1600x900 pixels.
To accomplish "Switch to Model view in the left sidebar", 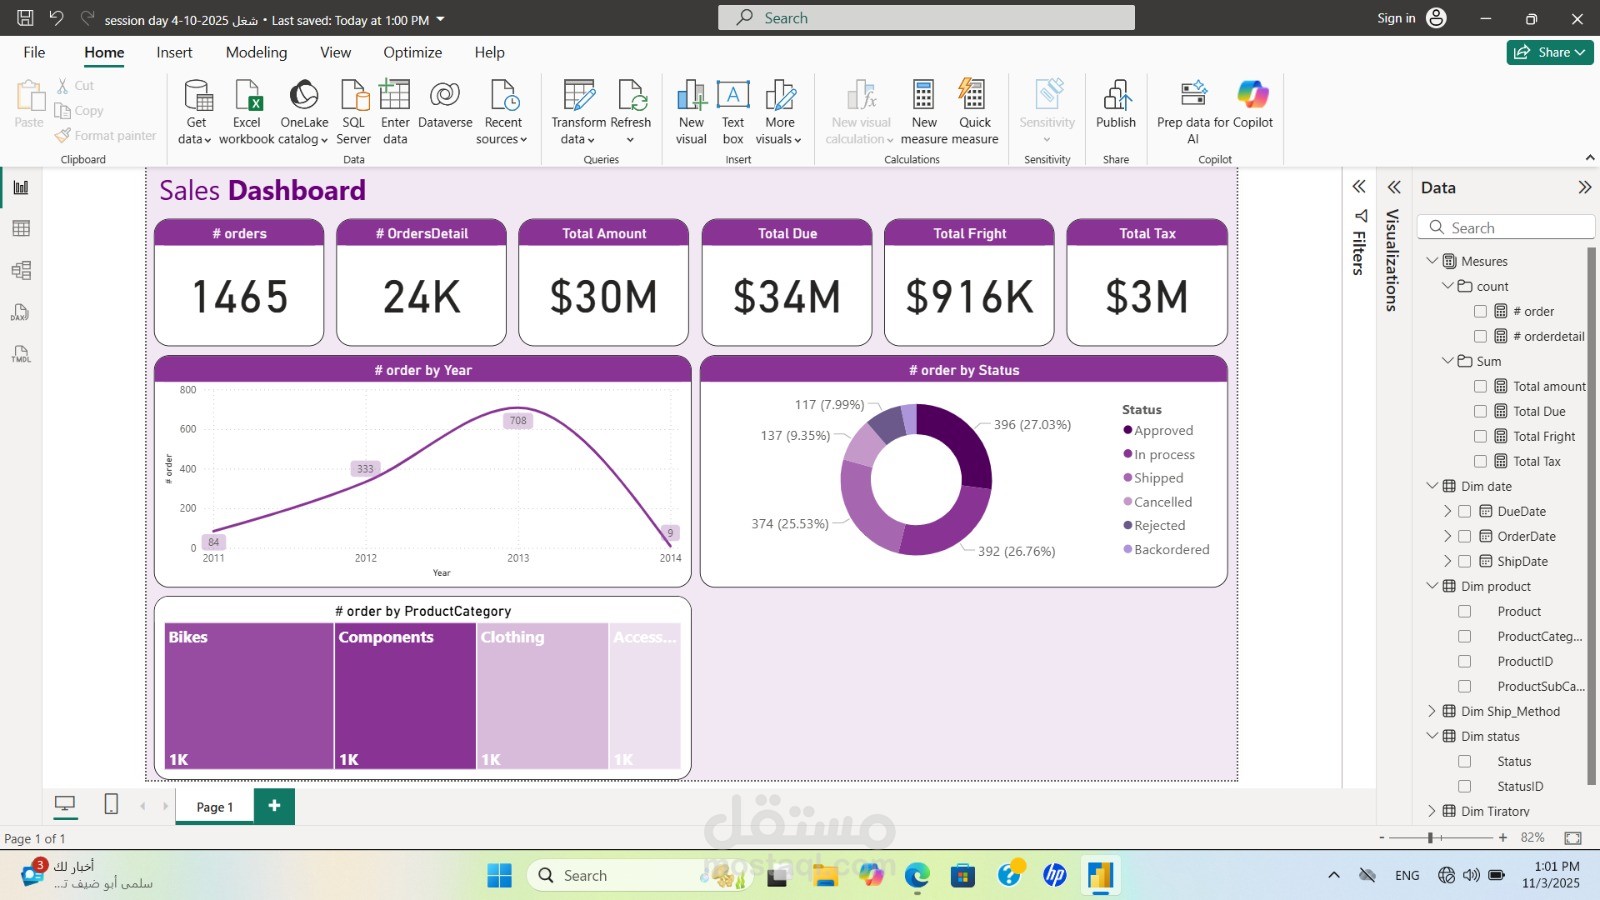I will coord(21,269).
